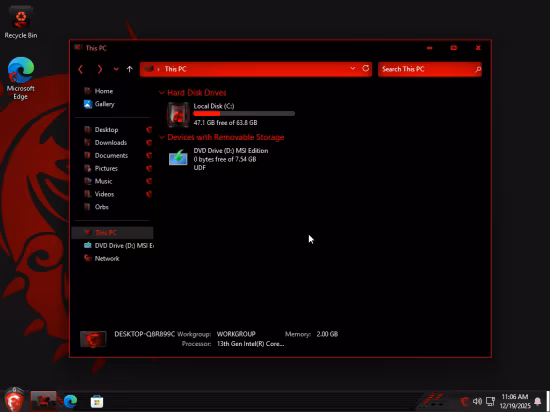Open the Microsoft Store from the taskbar

click(x=97, y=401)
